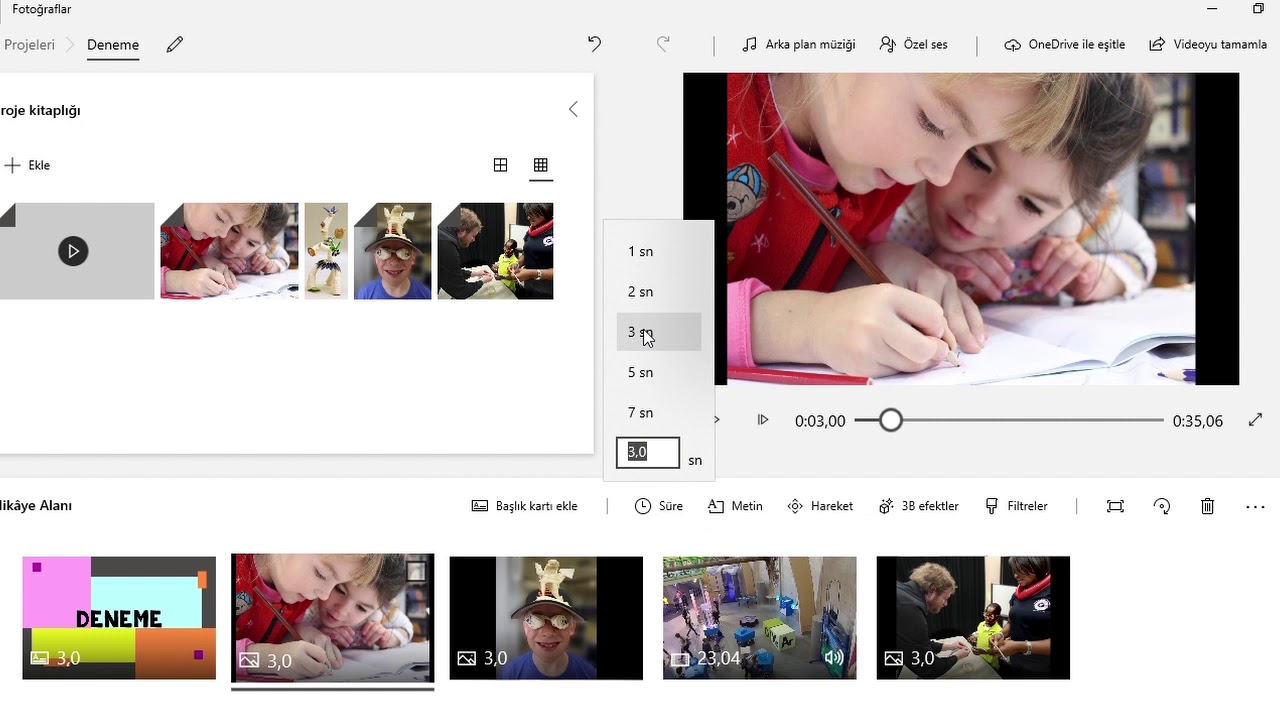
Task: Select the boy with goggles storyboard clip
Action: [546, 618]
